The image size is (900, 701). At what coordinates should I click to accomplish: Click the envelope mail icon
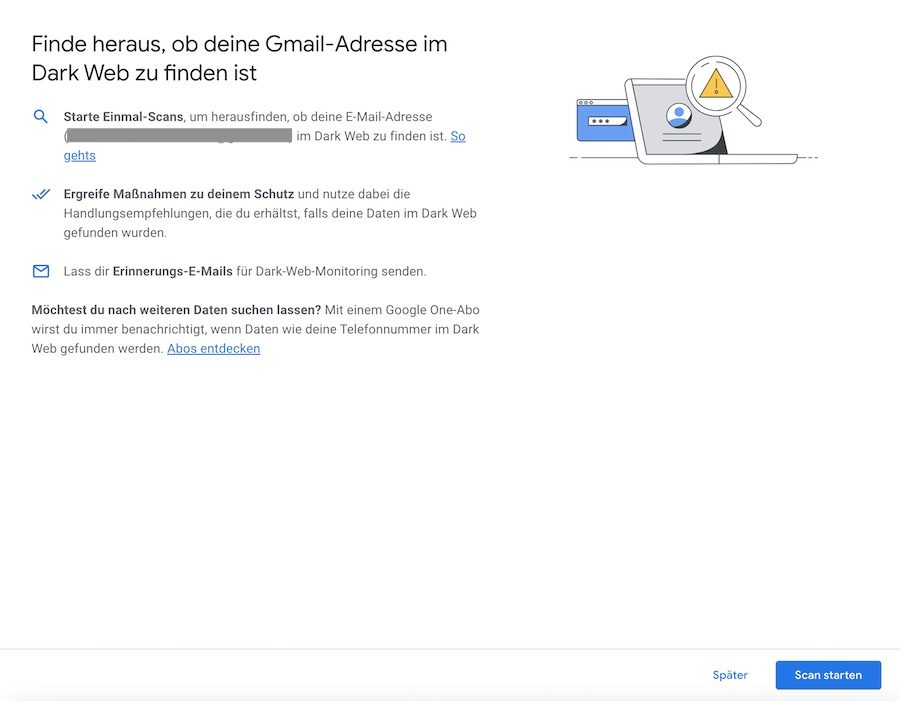coord(41,271)
